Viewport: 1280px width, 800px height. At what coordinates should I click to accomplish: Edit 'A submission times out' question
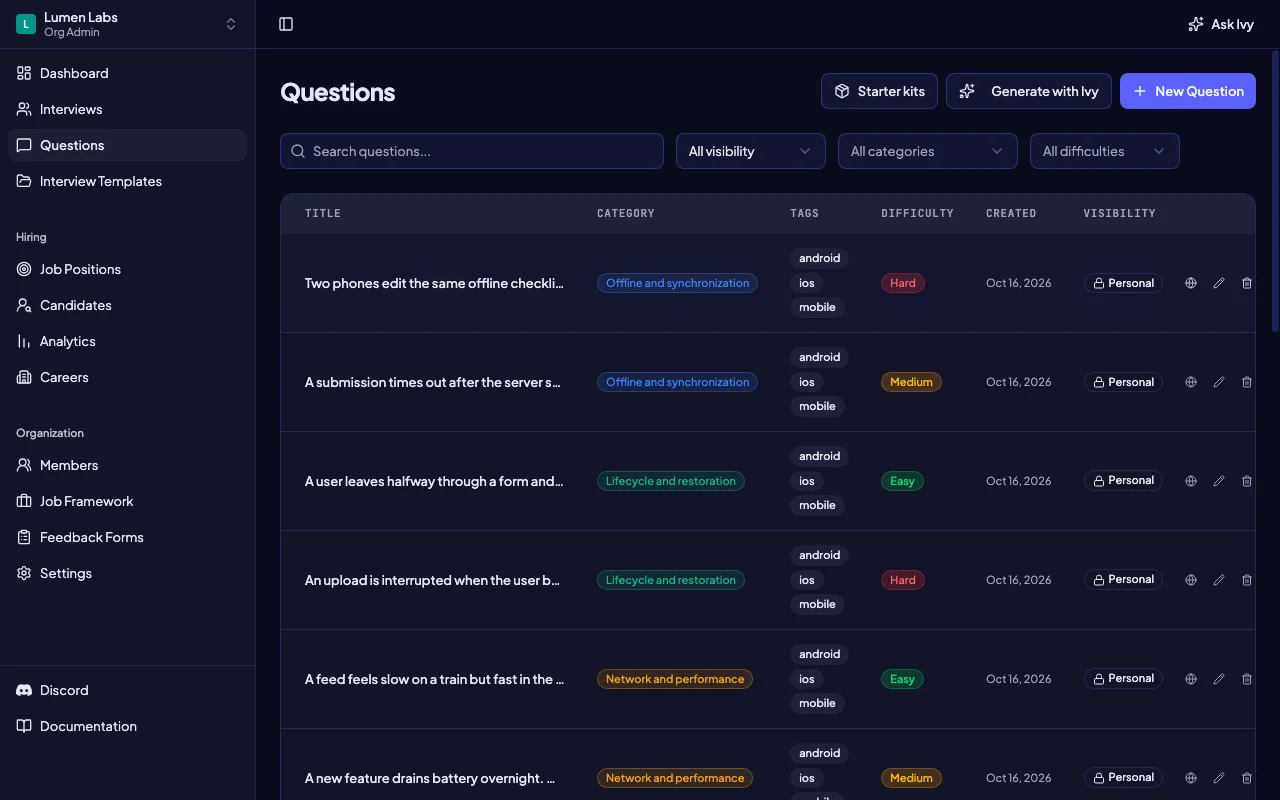1219,382
